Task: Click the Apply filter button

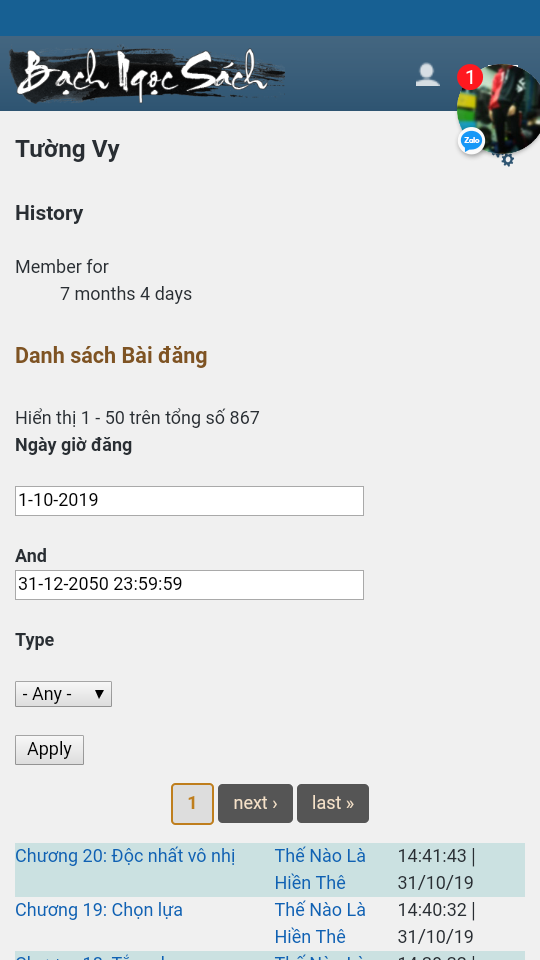Action: coord(50,750)
